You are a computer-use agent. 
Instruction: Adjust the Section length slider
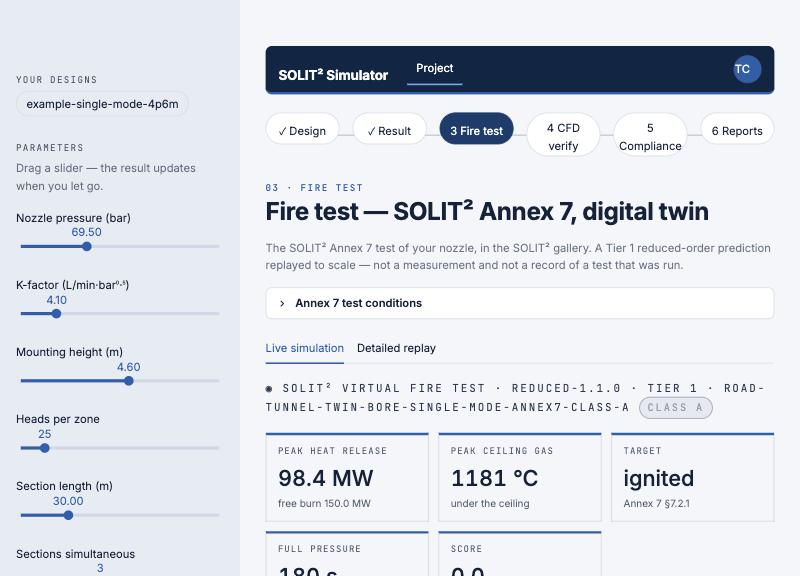tap(120, 515)
